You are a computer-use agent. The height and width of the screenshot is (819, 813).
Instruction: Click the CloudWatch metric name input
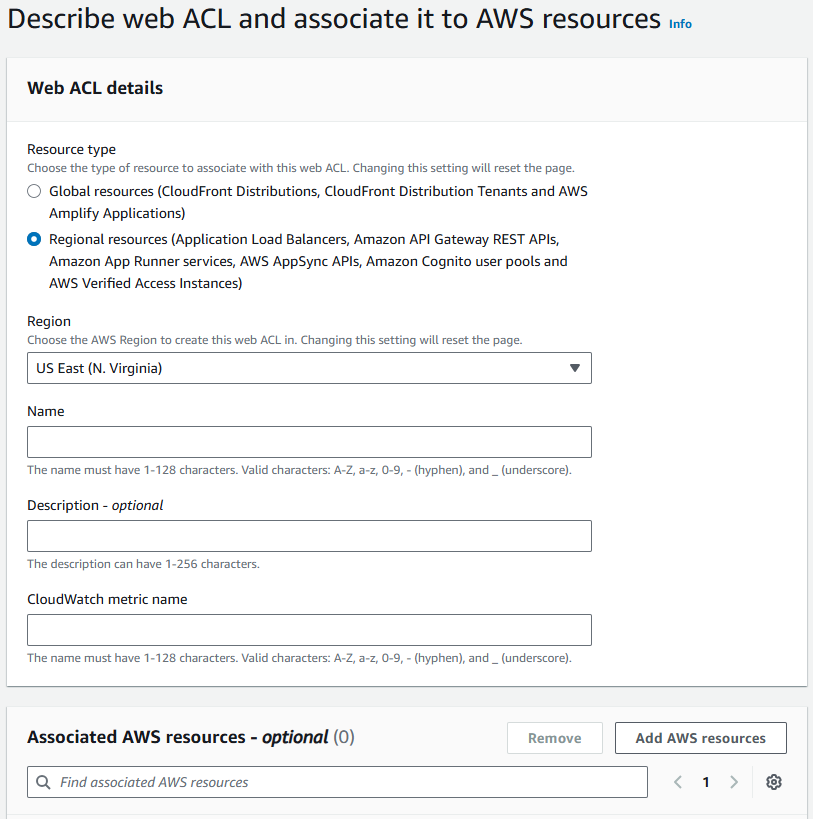point(309,630)
